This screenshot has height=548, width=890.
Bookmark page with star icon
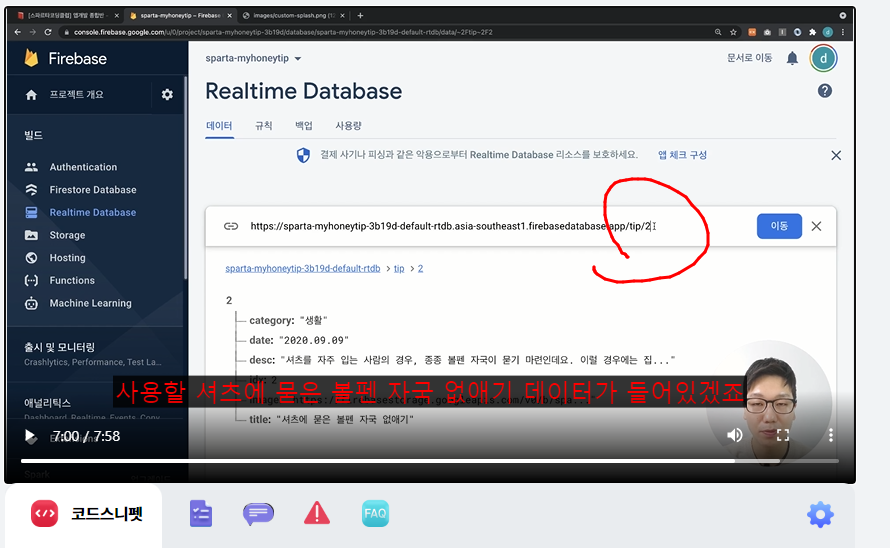[x=733, y=32]
